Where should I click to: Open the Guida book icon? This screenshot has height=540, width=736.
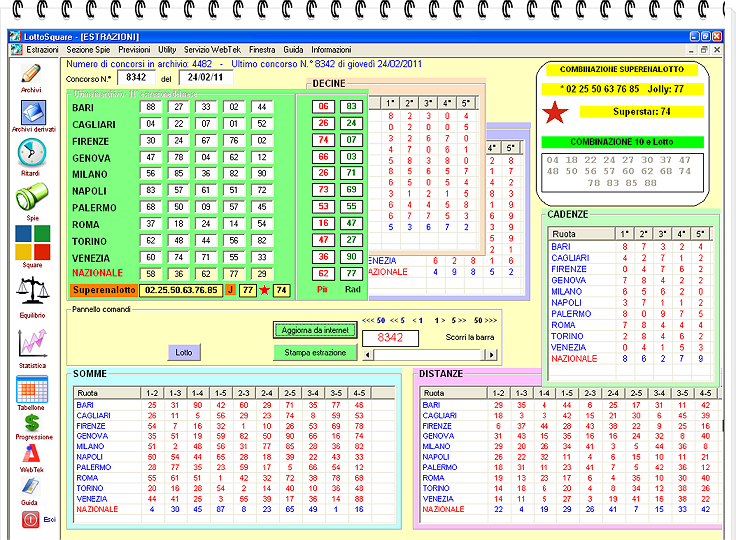[31, 486]
